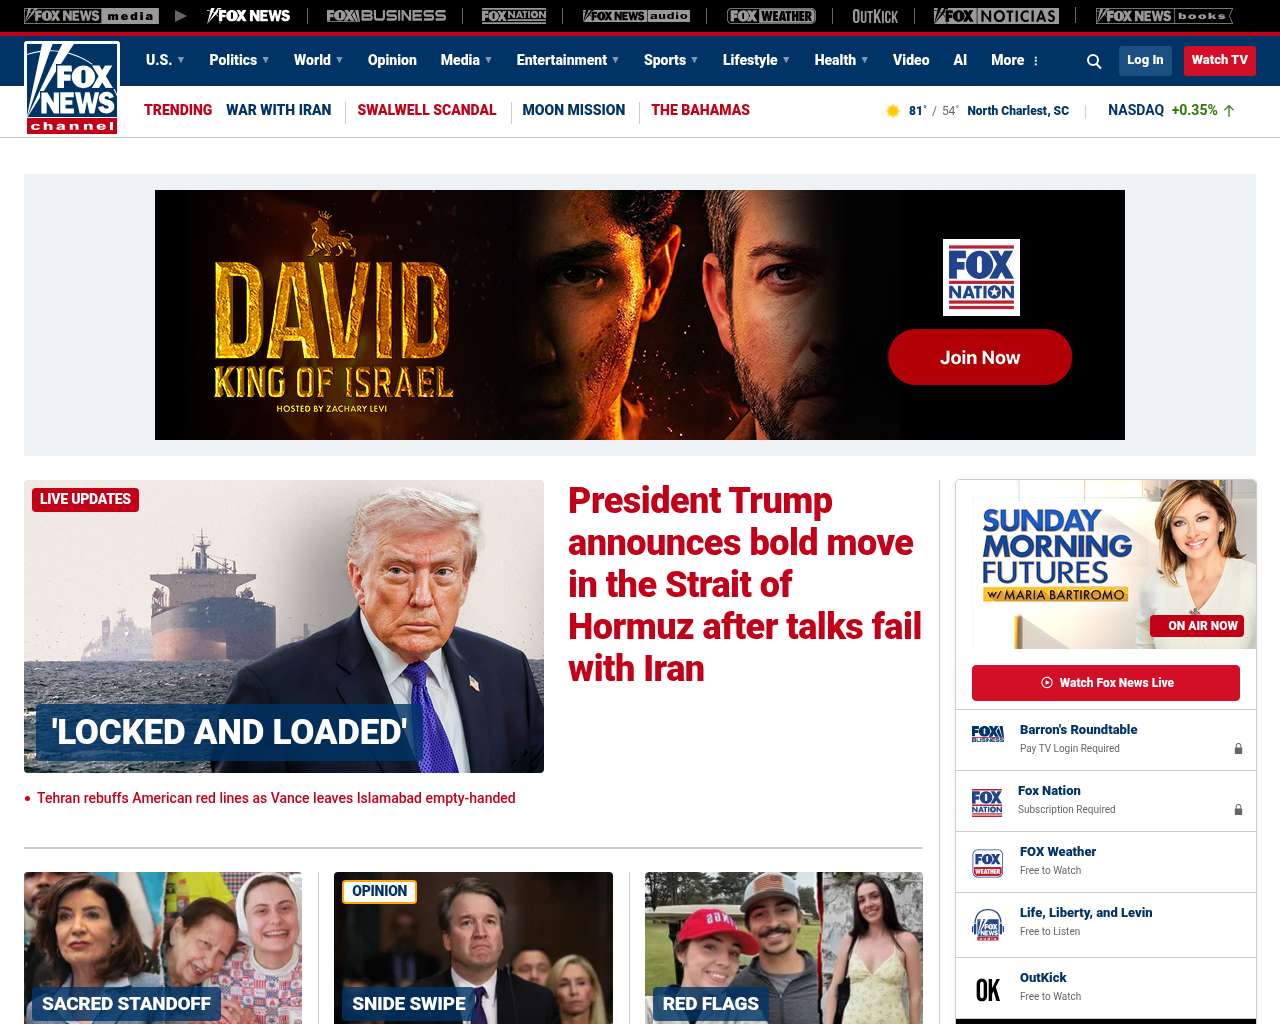The image size is (1280, 1024).
Task: Open the Life, Liberty, and Levin link
Action: pyautogui.click(x=1086, y=913)
